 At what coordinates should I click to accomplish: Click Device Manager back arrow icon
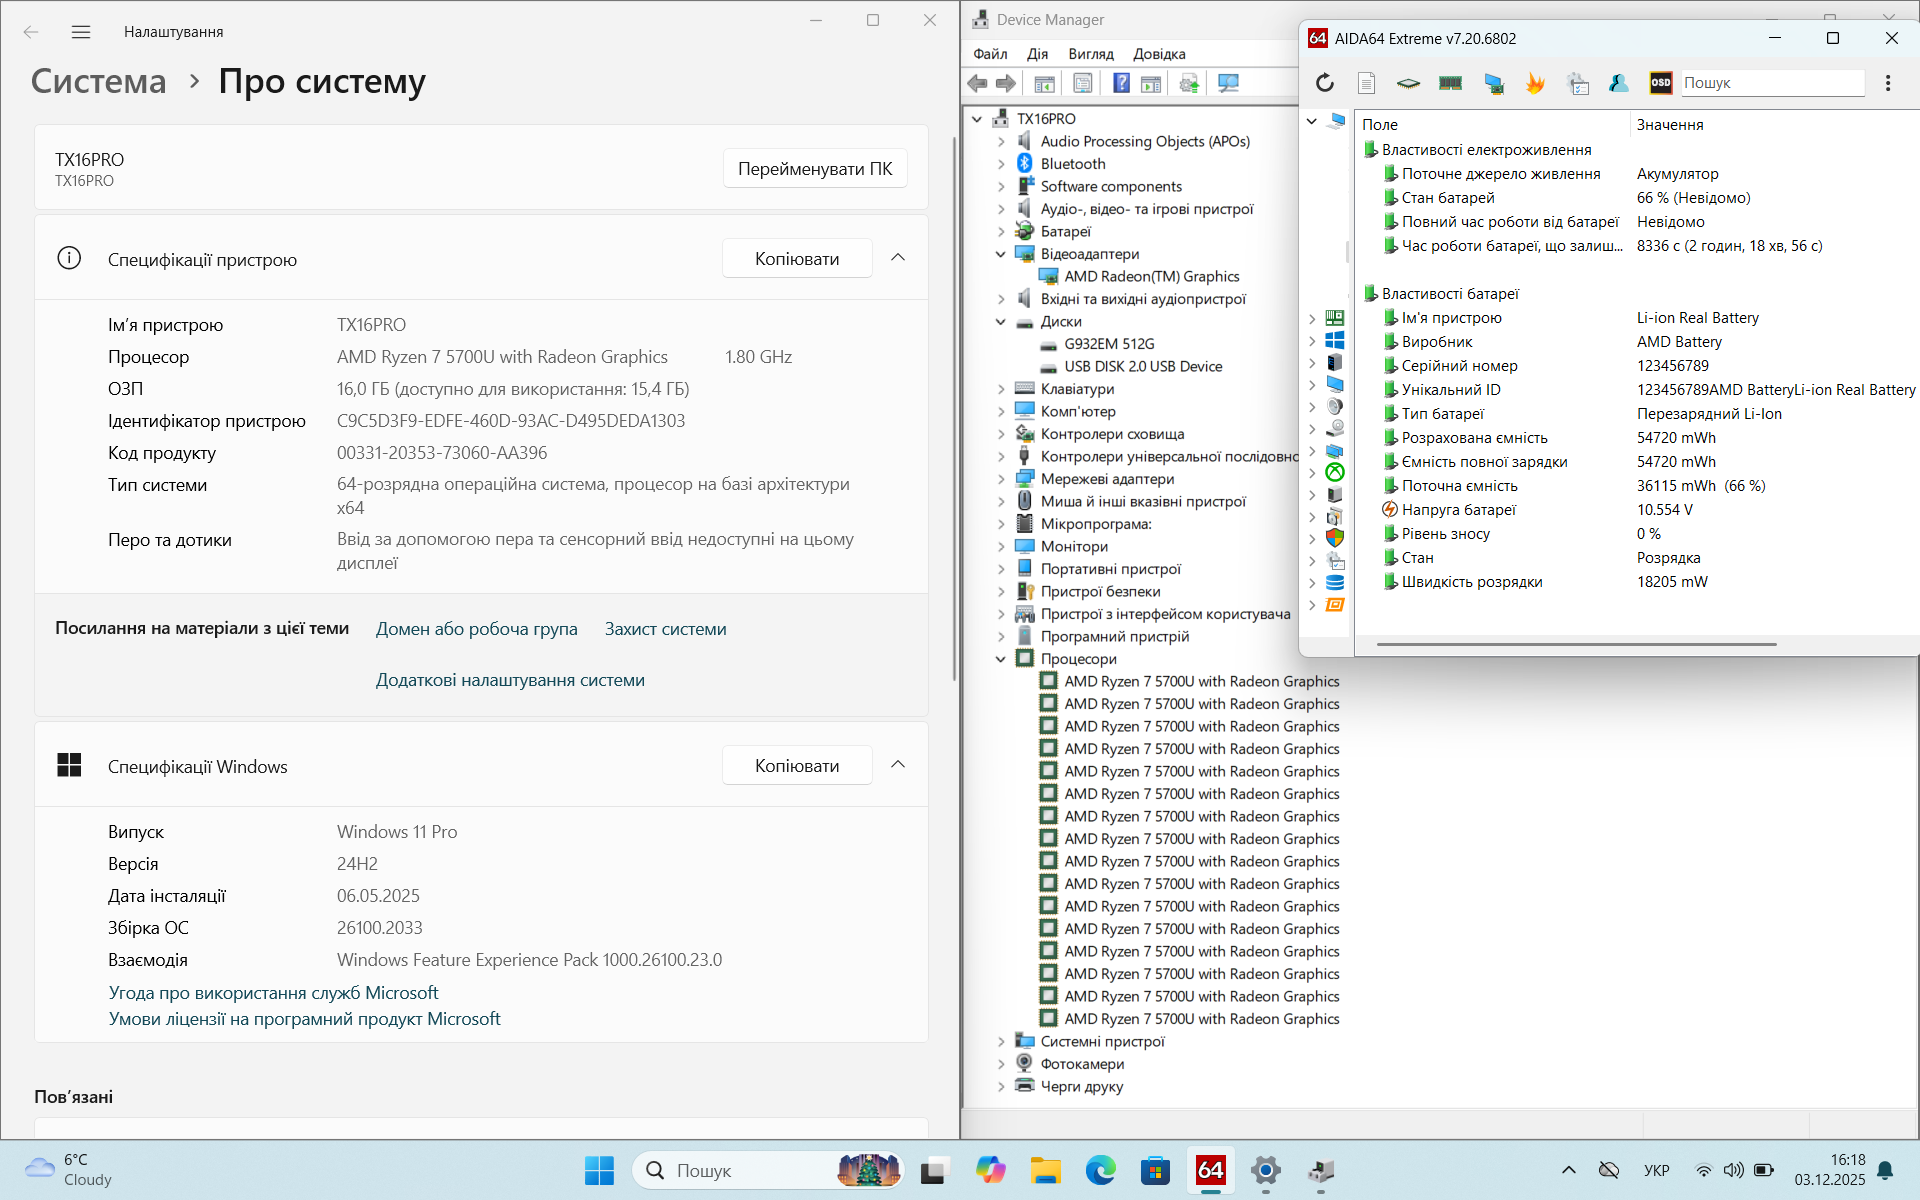[977, 83]
